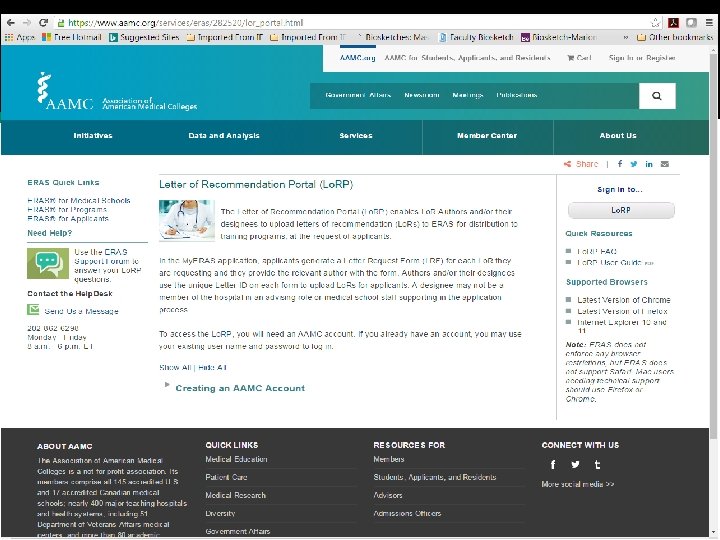Reload the page with the refresh icon

point(43,22)
